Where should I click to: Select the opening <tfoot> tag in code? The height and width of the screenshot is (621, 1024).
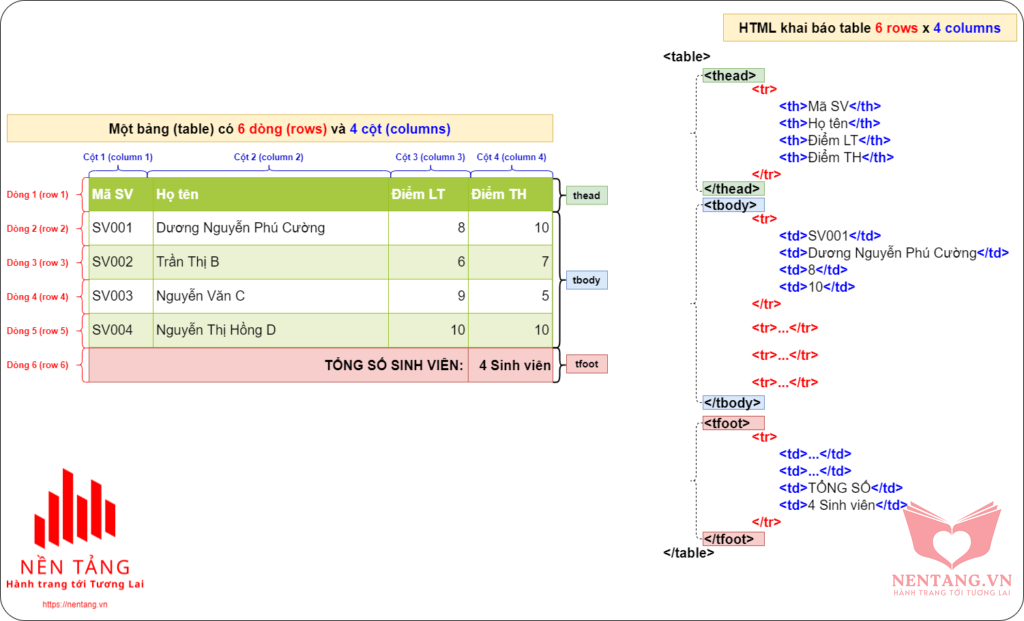pos(733,423)
